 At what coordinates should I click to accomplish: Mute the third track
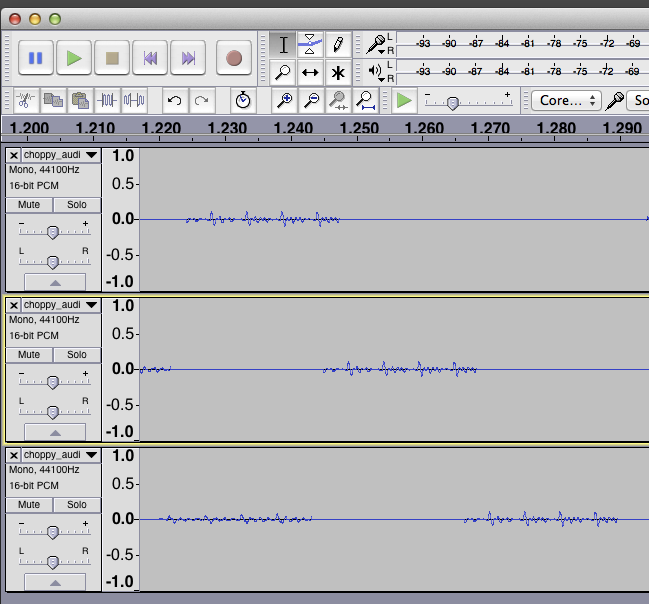[29, 505]
